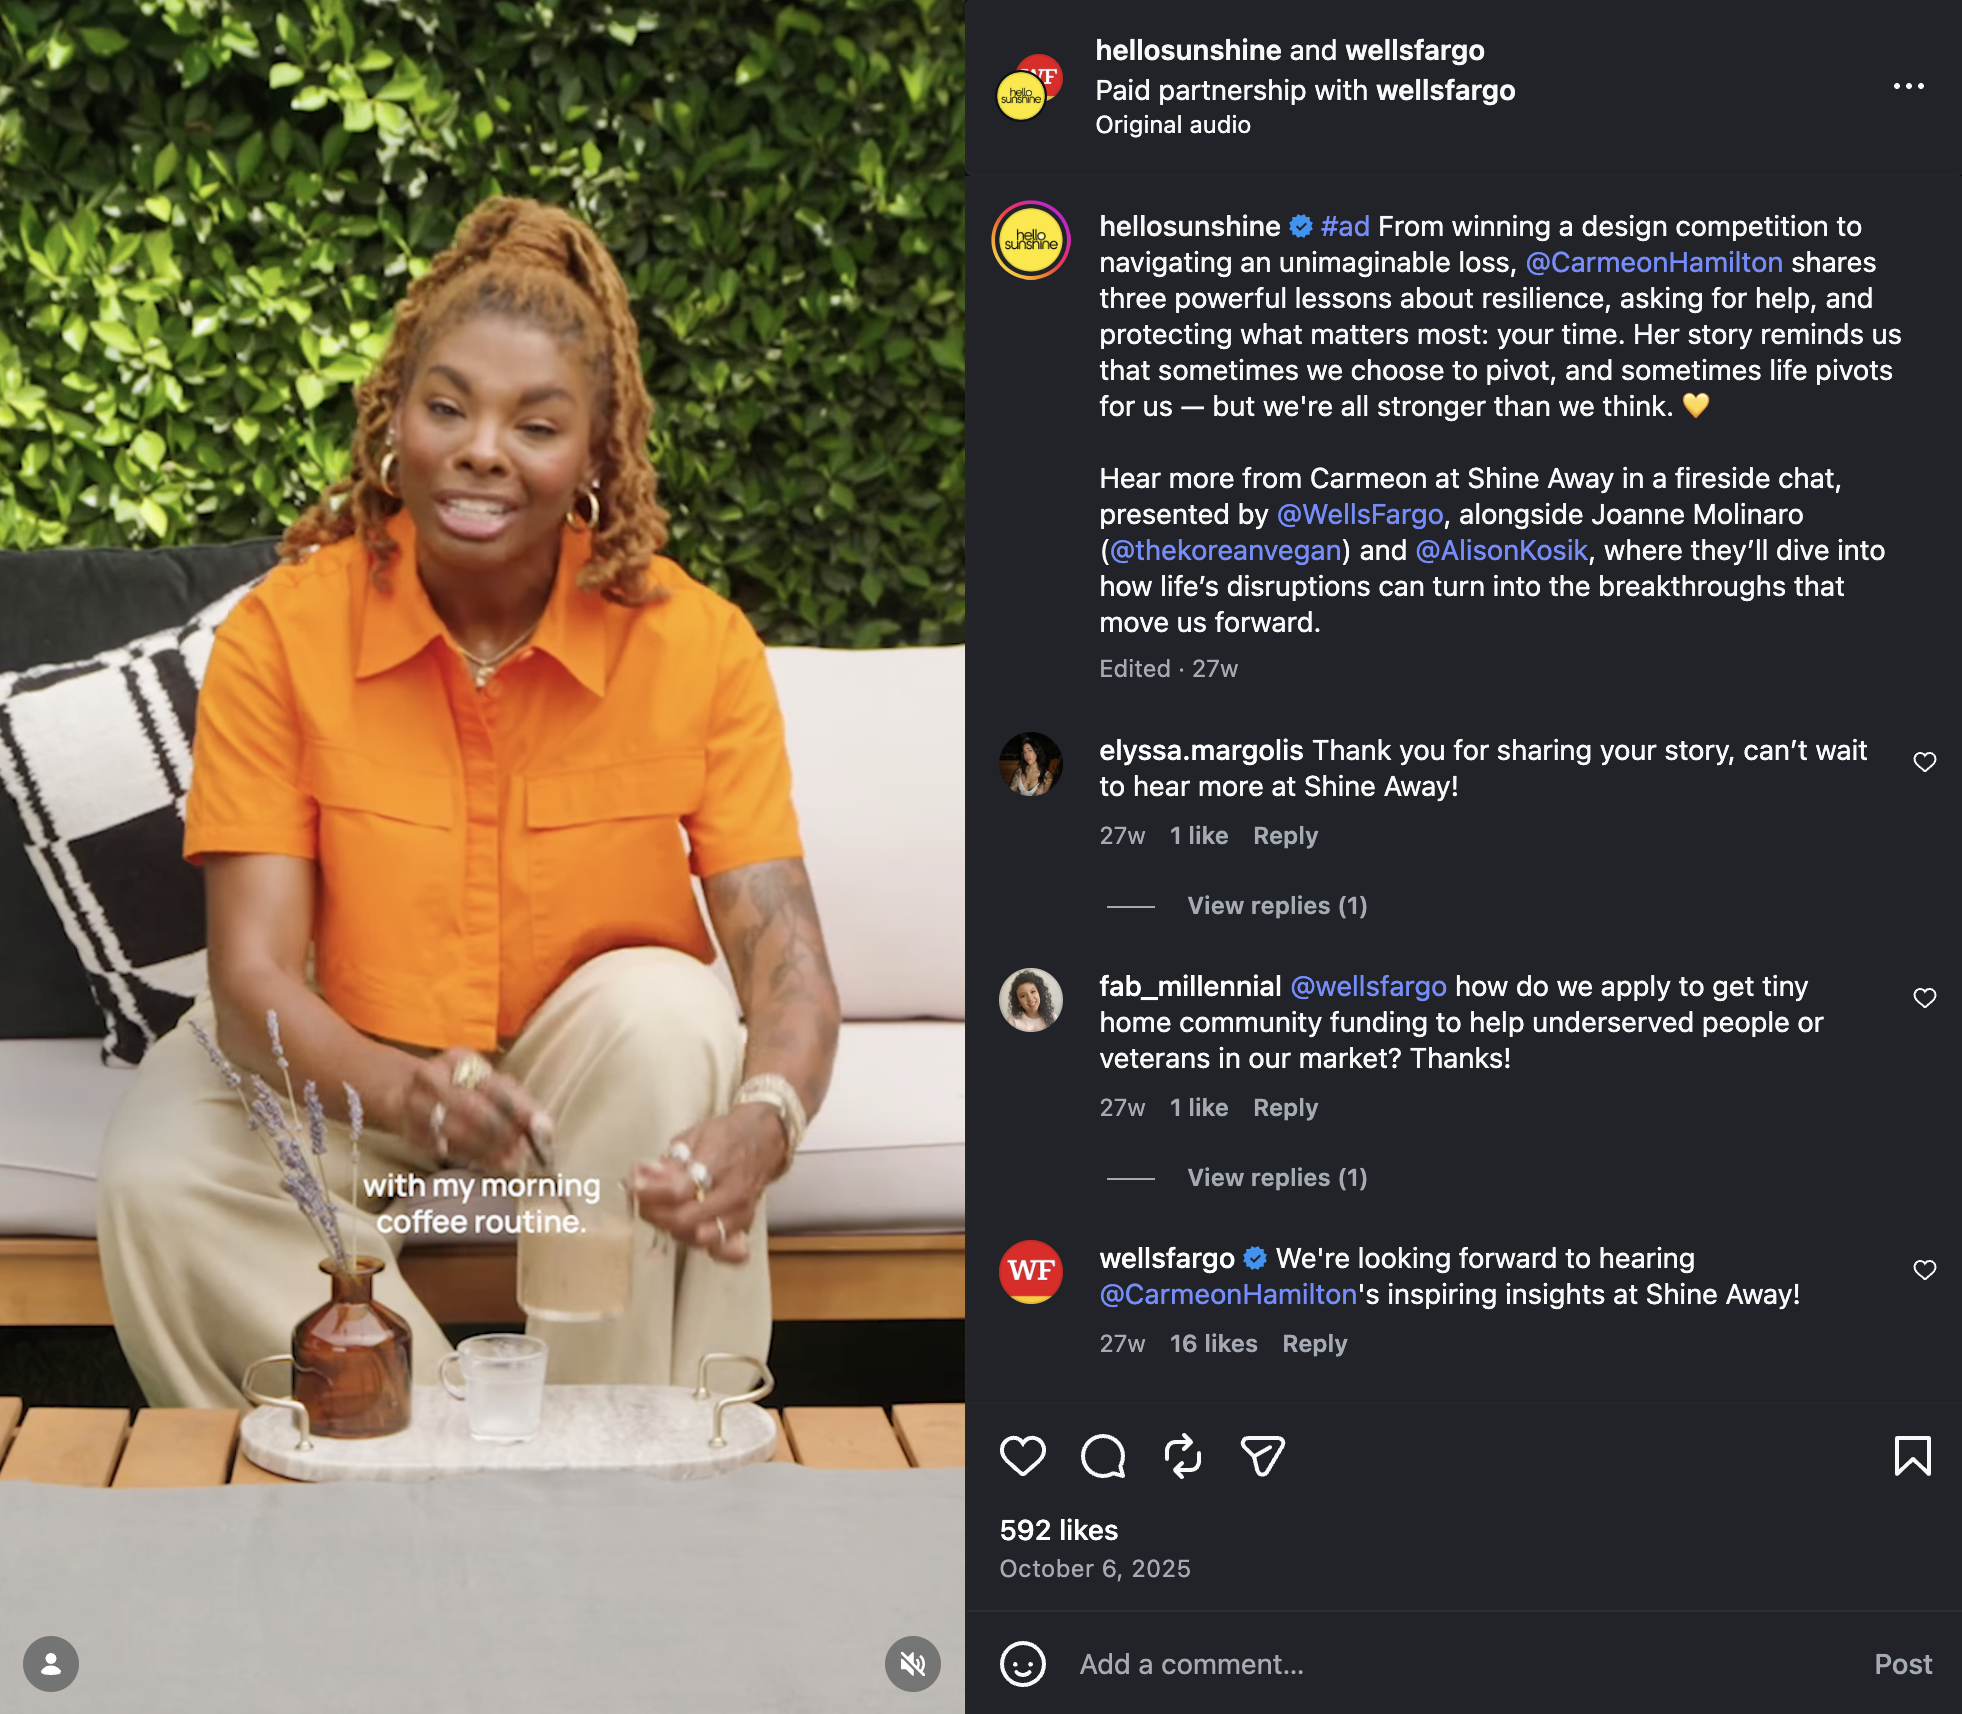Save post with the bookmark icon
1962x1714 pixels.
[1912, 1456]
